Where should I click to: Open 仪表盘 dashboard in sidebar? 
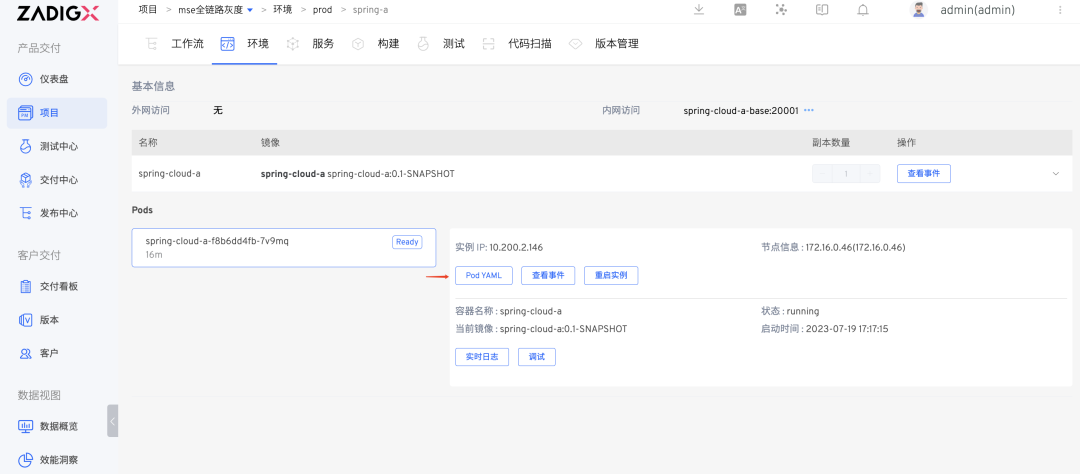(56, 79)
